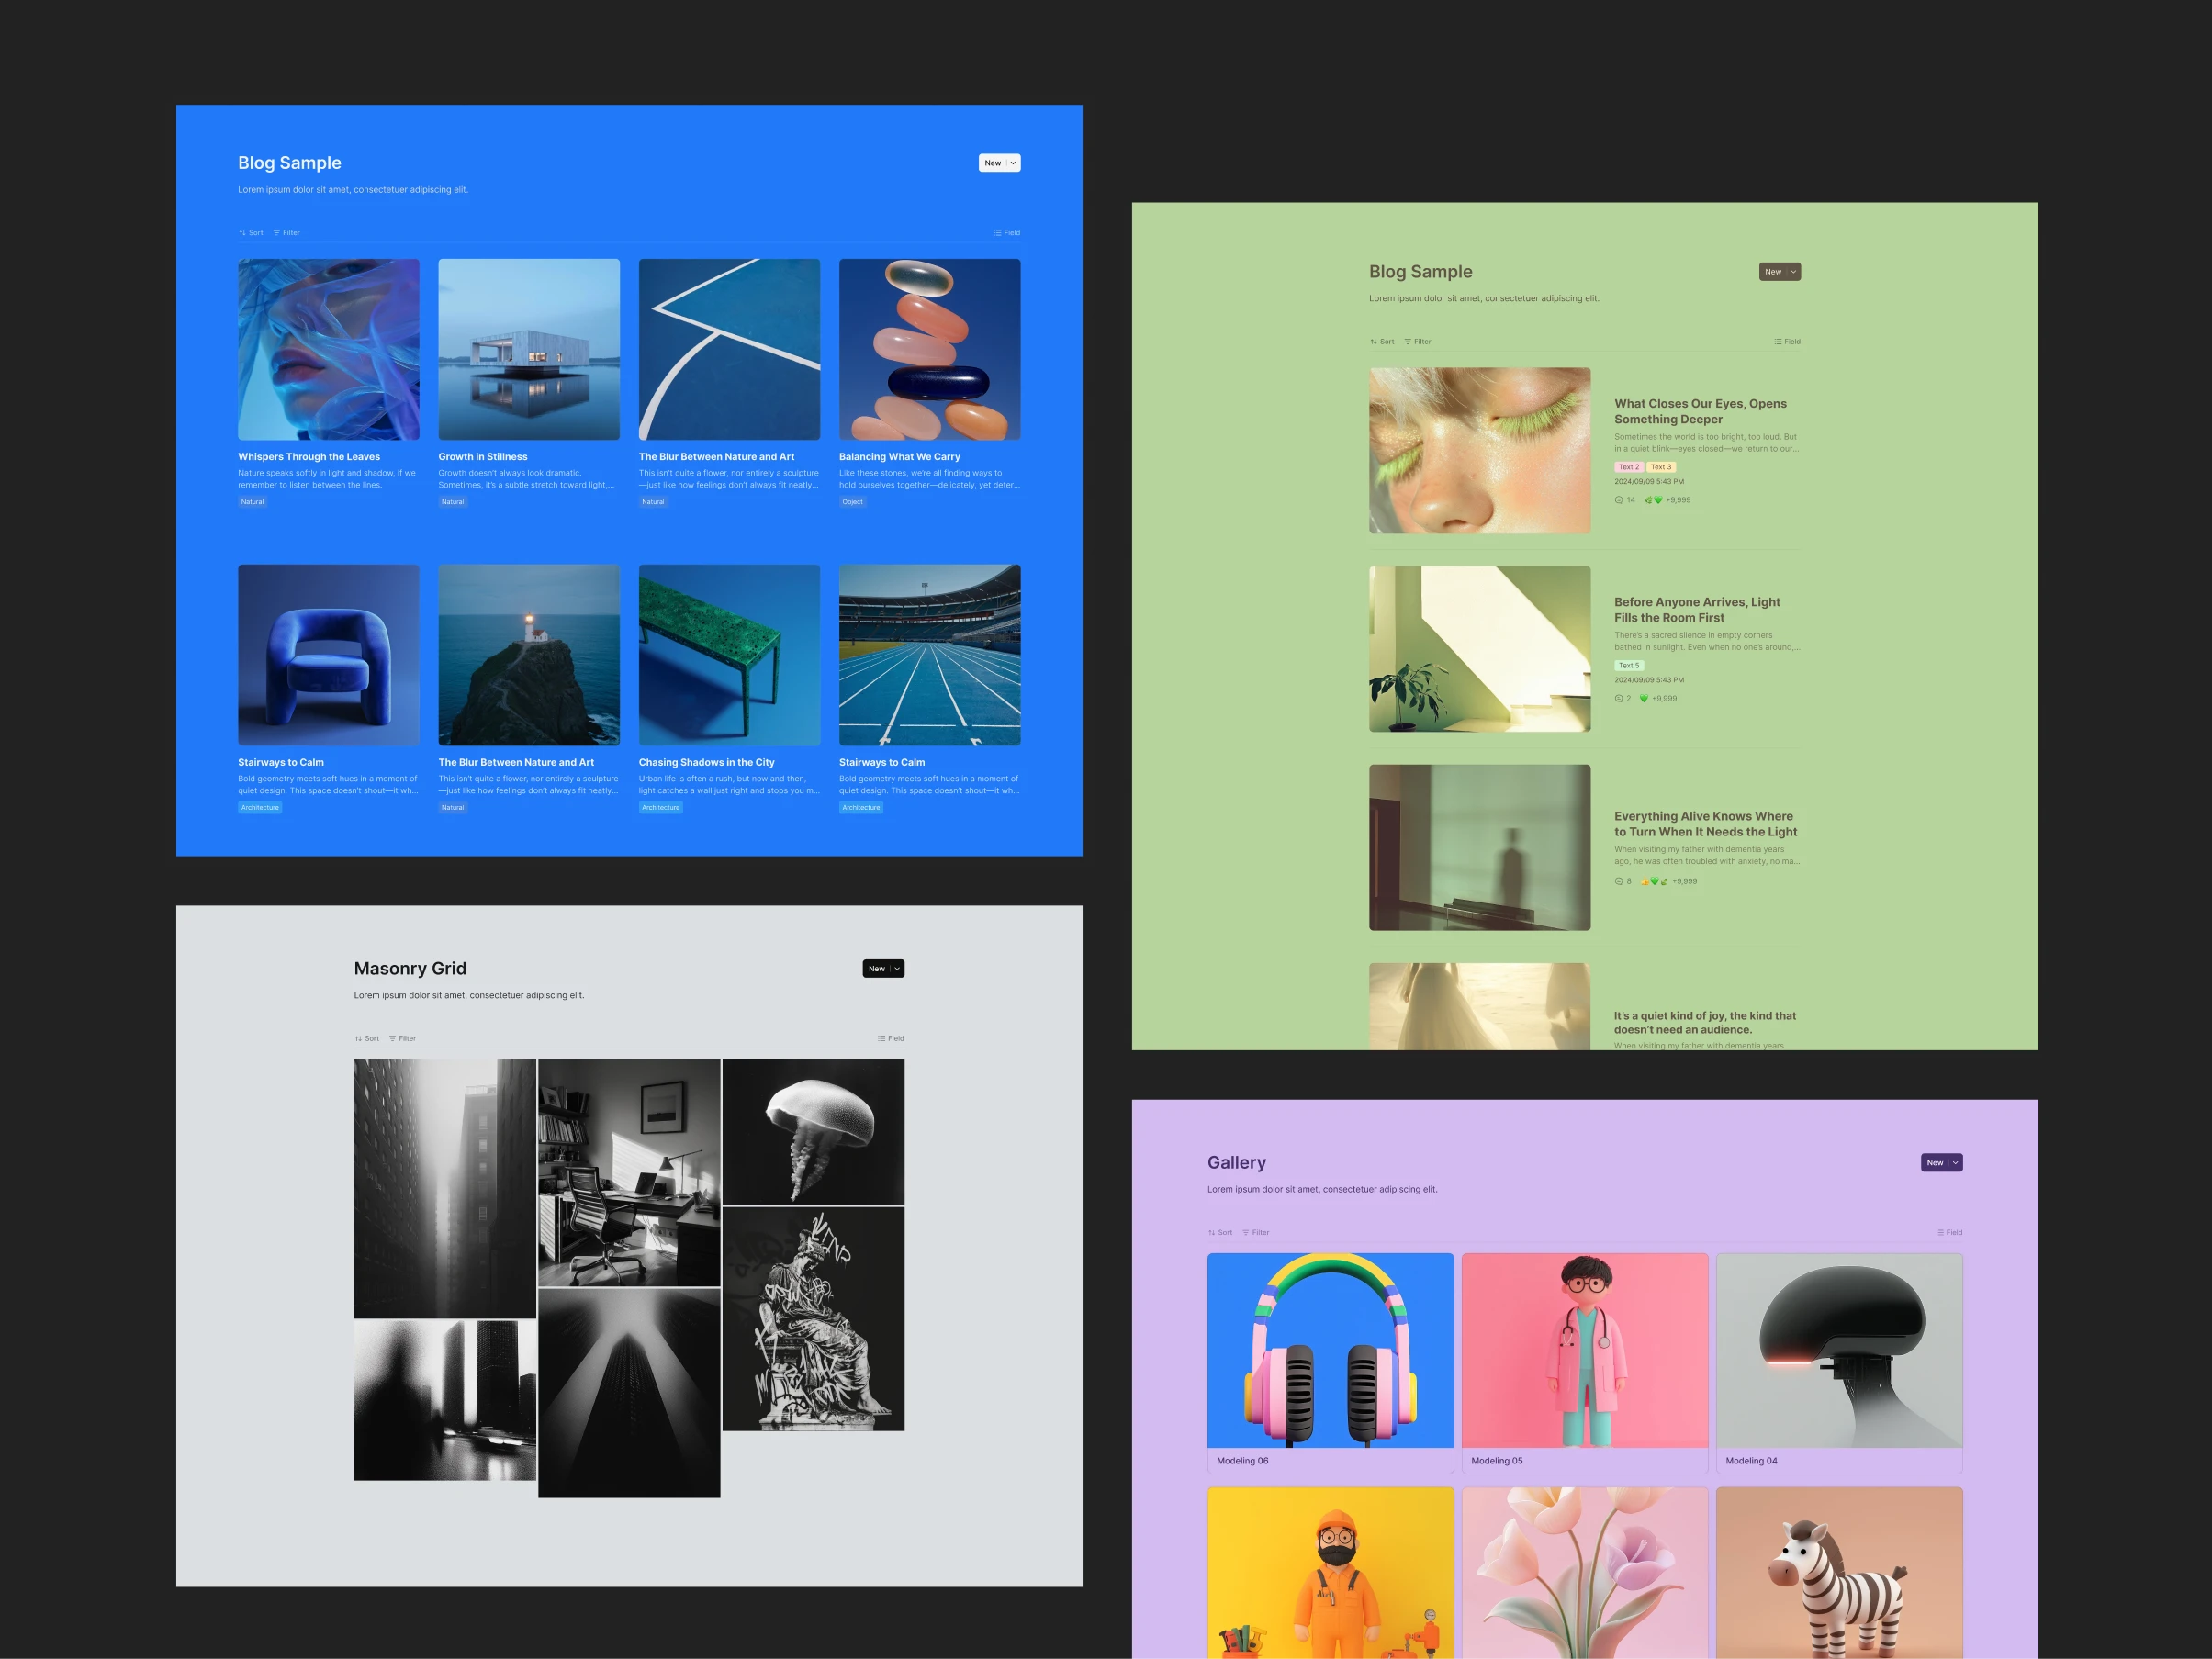
Task: Open the orange worker figure gallery image
Action: [x=1331, y=1573]
